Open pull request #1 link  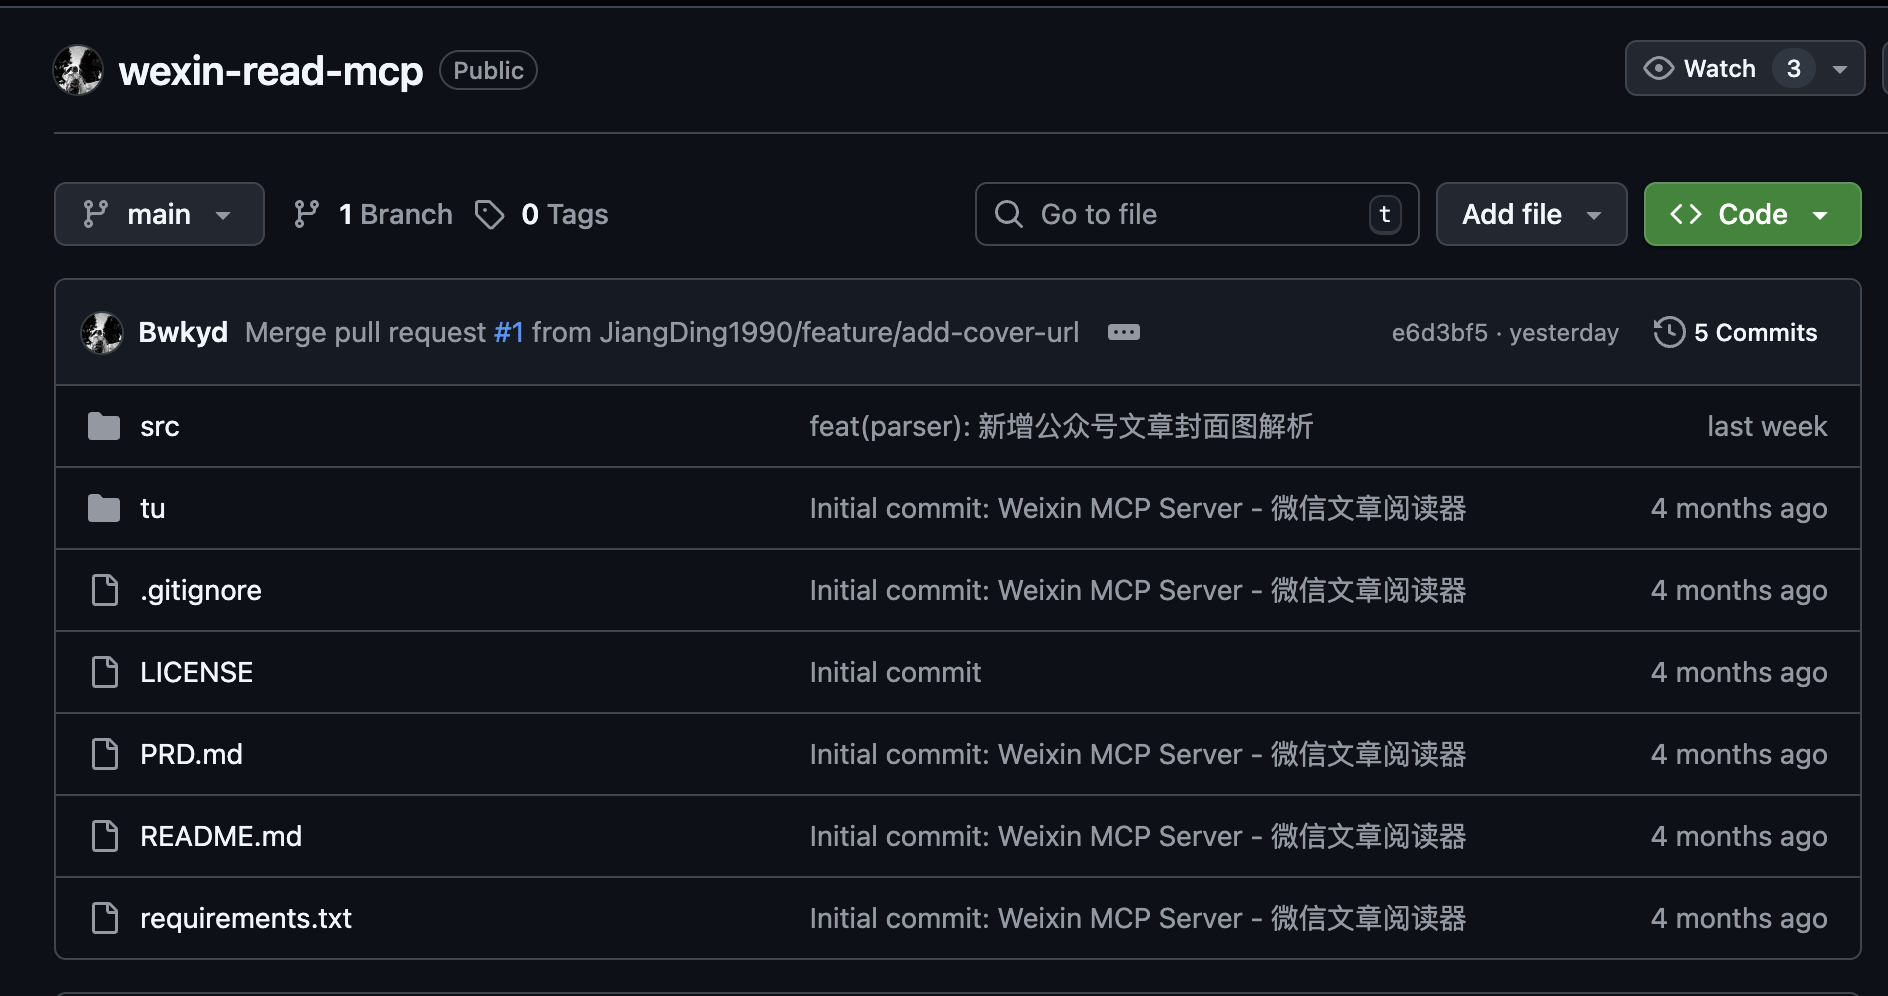coord(509,332)
